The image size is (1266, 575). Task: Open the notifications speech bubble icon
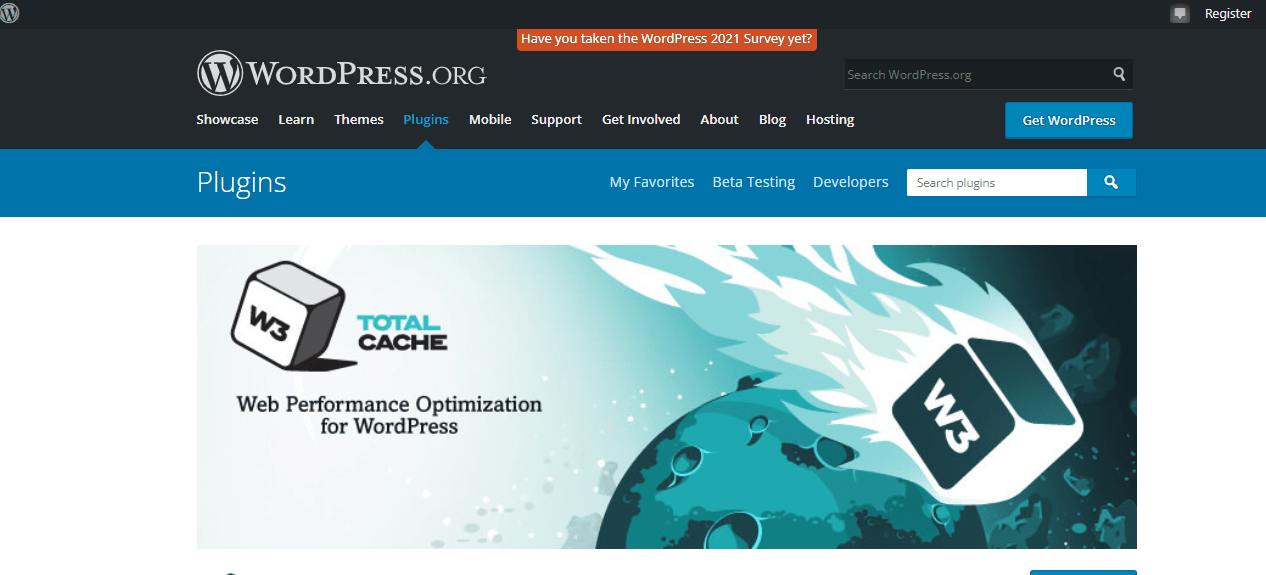[1180, 14]
